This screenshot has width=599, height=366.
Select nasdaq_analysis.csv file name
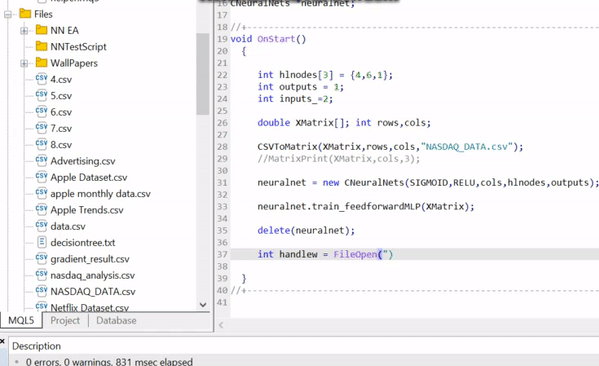(x=93, y=275)
